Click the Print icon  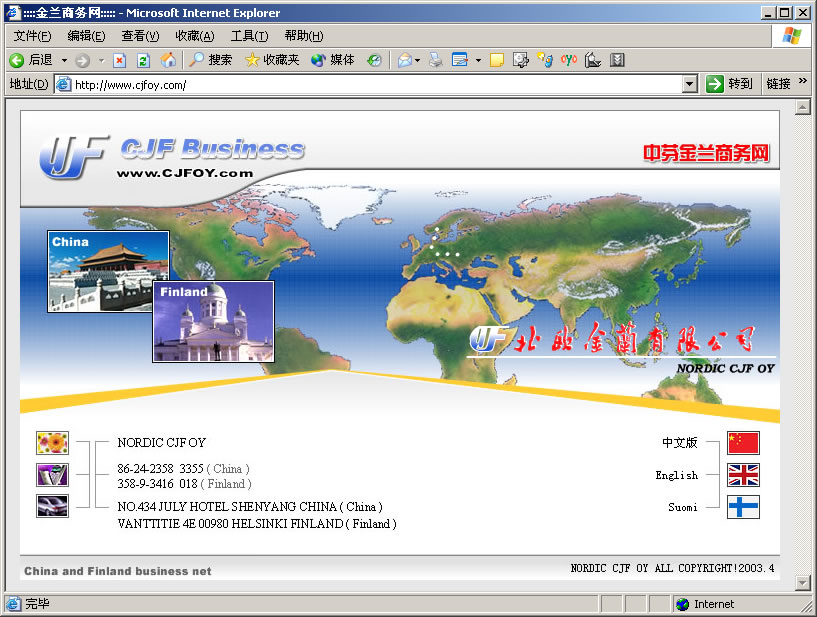pos(436,60)
